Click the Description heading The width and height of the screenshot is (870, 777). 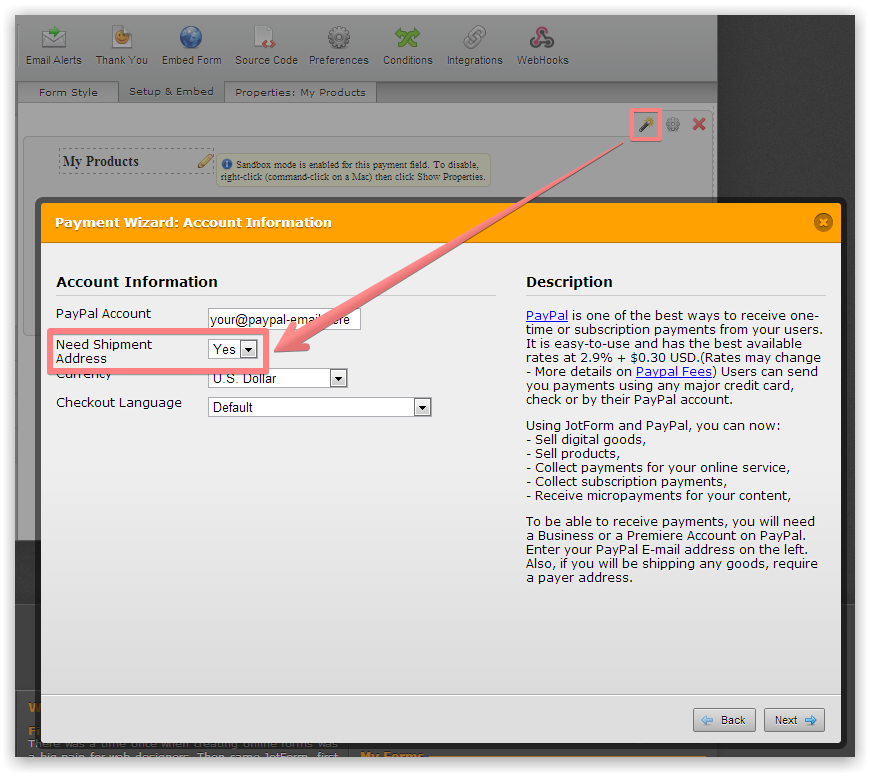569,282
